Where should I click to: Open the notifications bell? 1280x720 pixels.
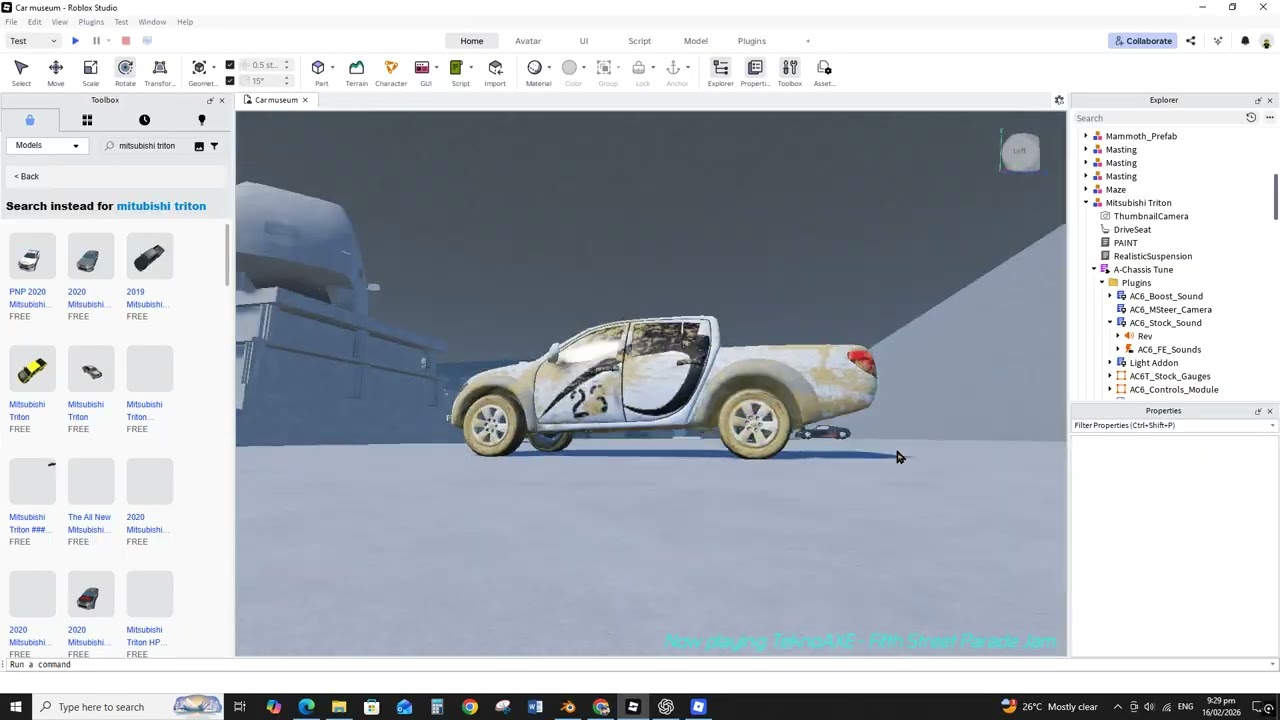(x=1245, y=41)
